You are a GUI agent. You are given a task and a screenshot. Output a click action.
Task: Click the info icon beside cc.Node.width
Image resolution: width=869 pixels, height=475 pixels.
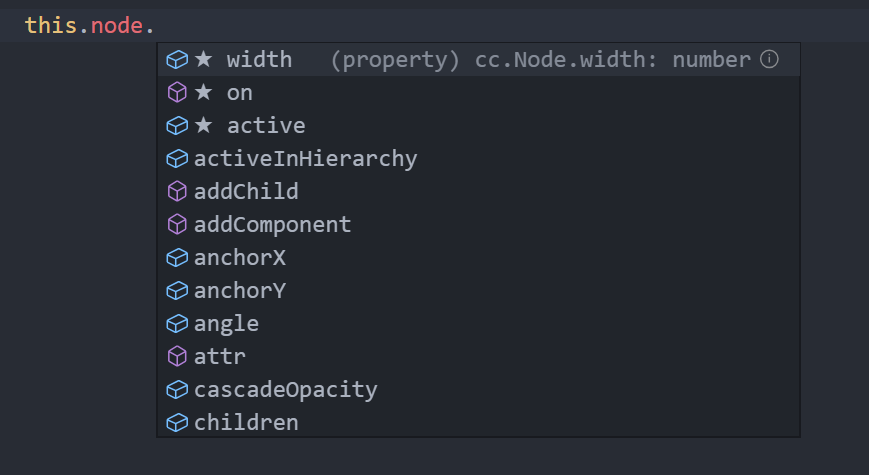point(769,59)
